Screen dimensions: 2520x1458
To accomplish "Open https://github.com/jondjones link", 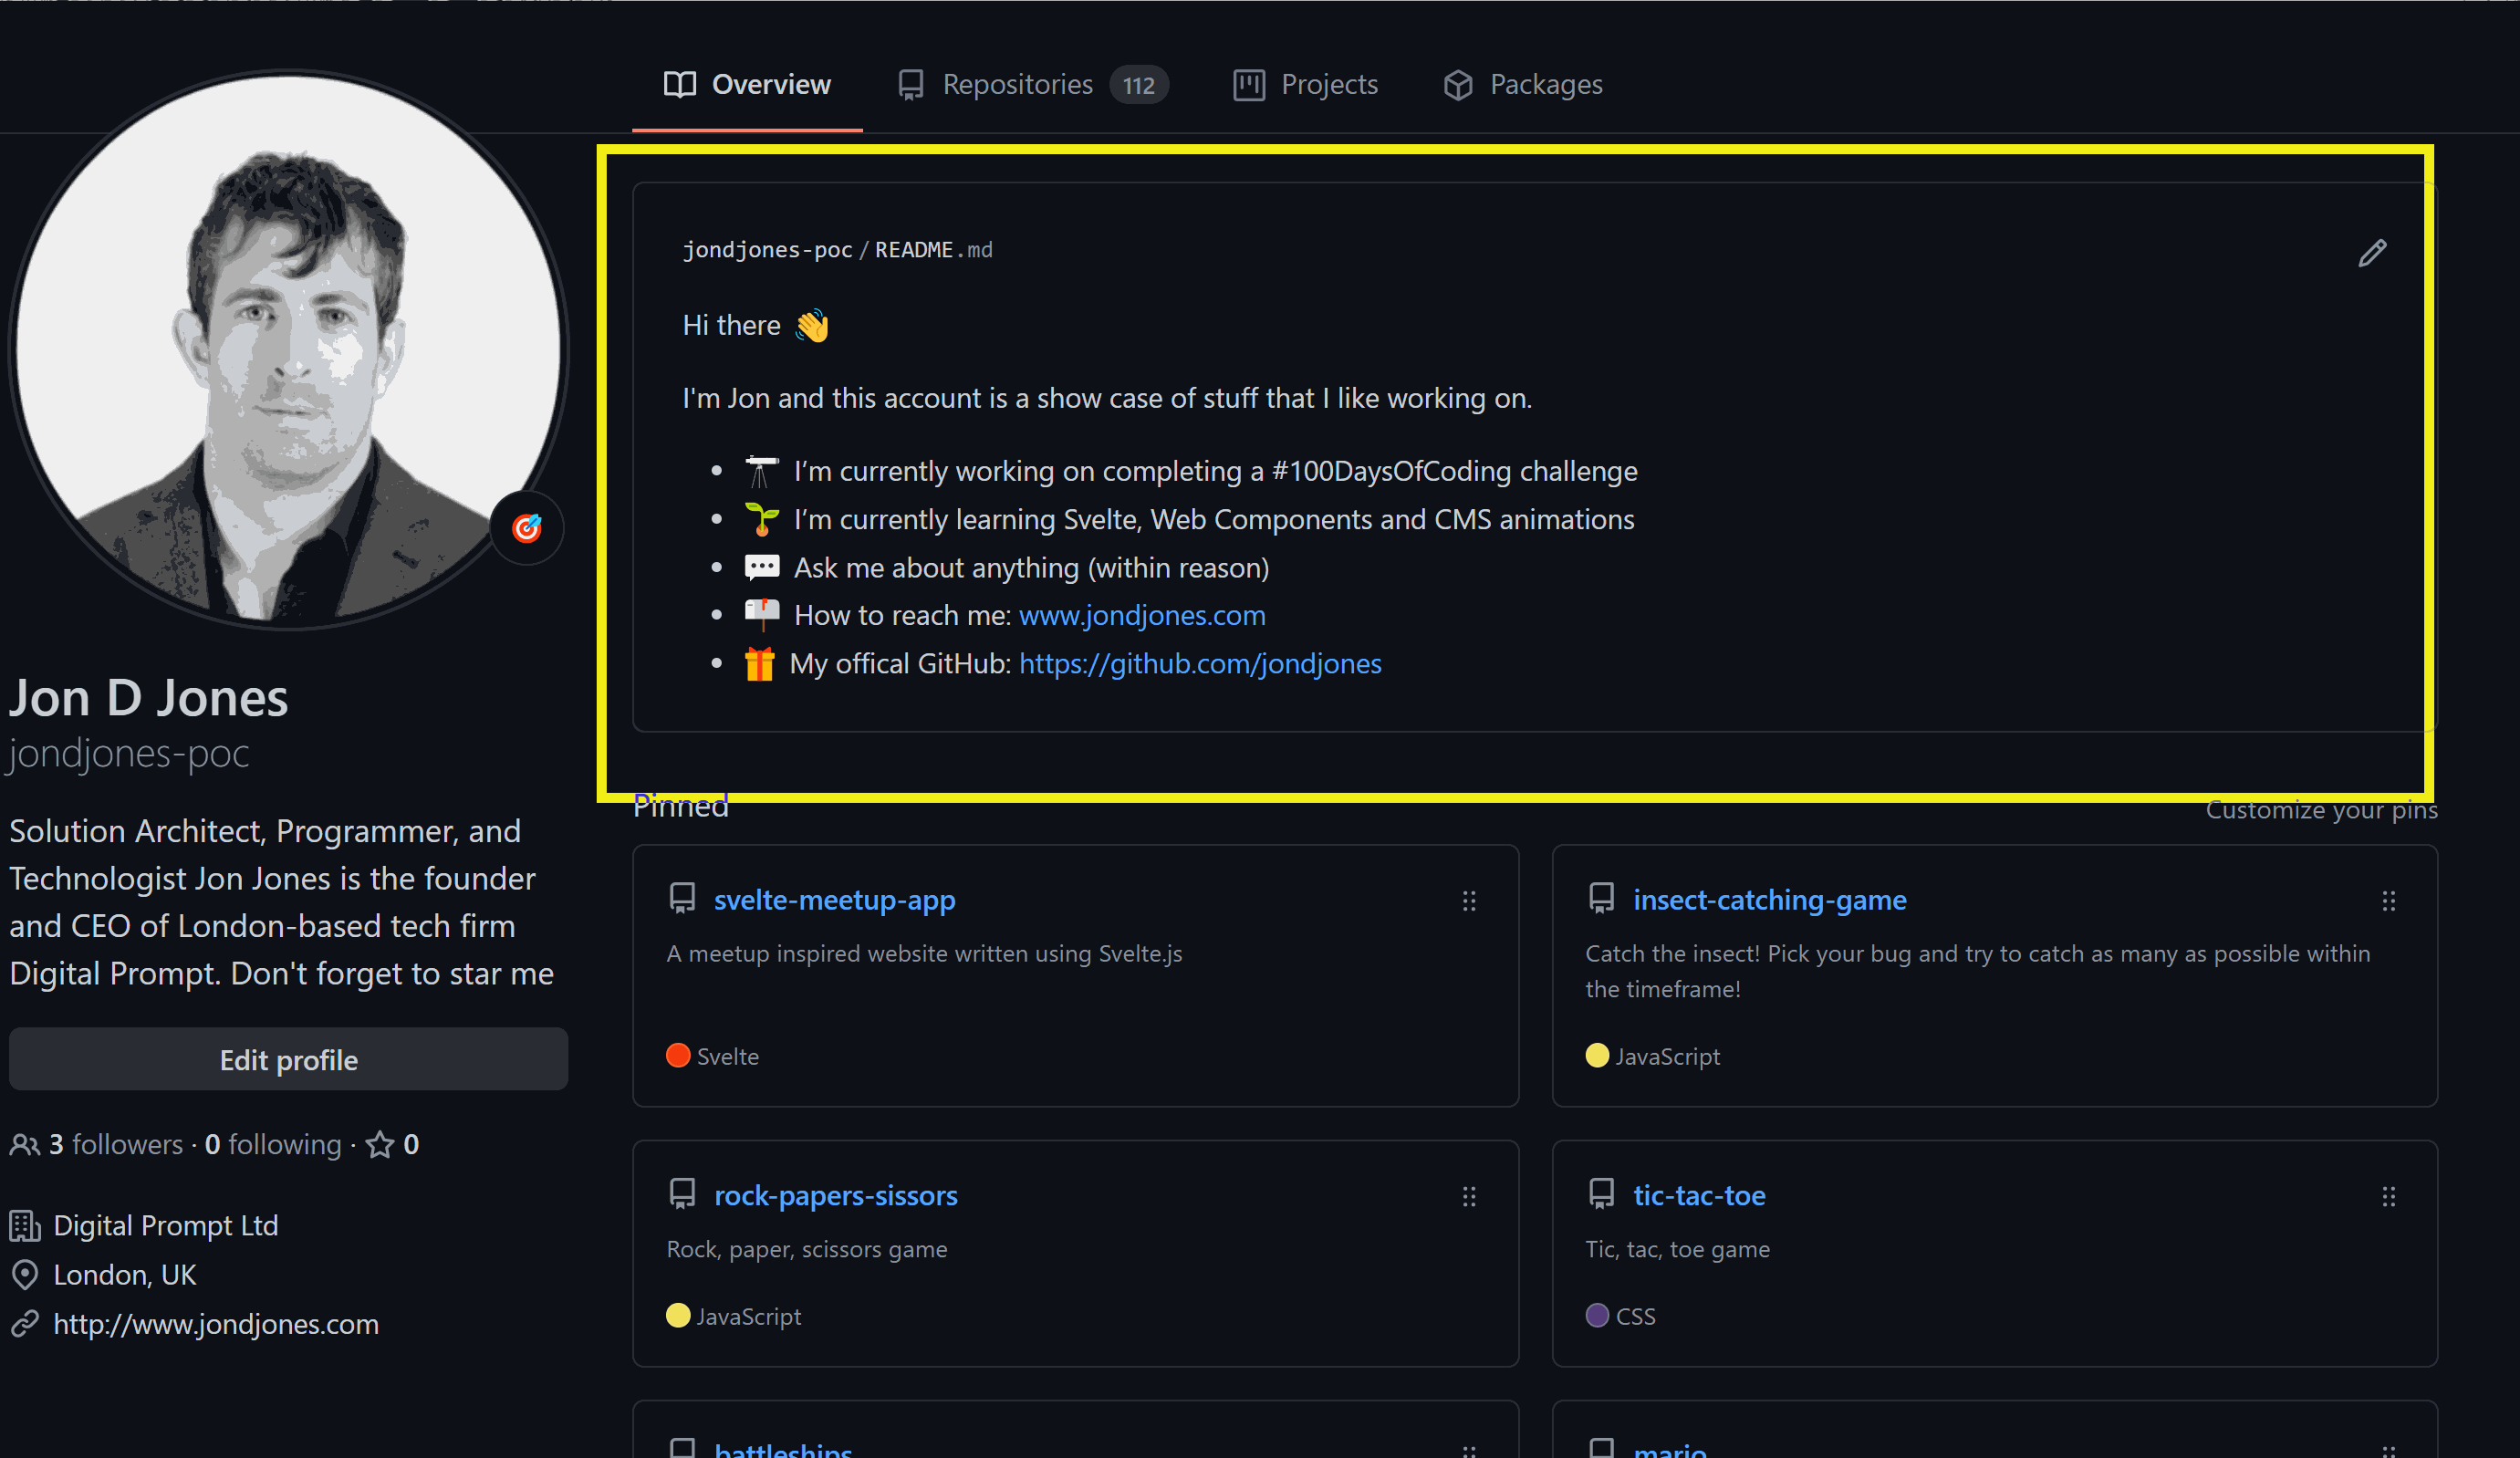I will (1201, 663).
